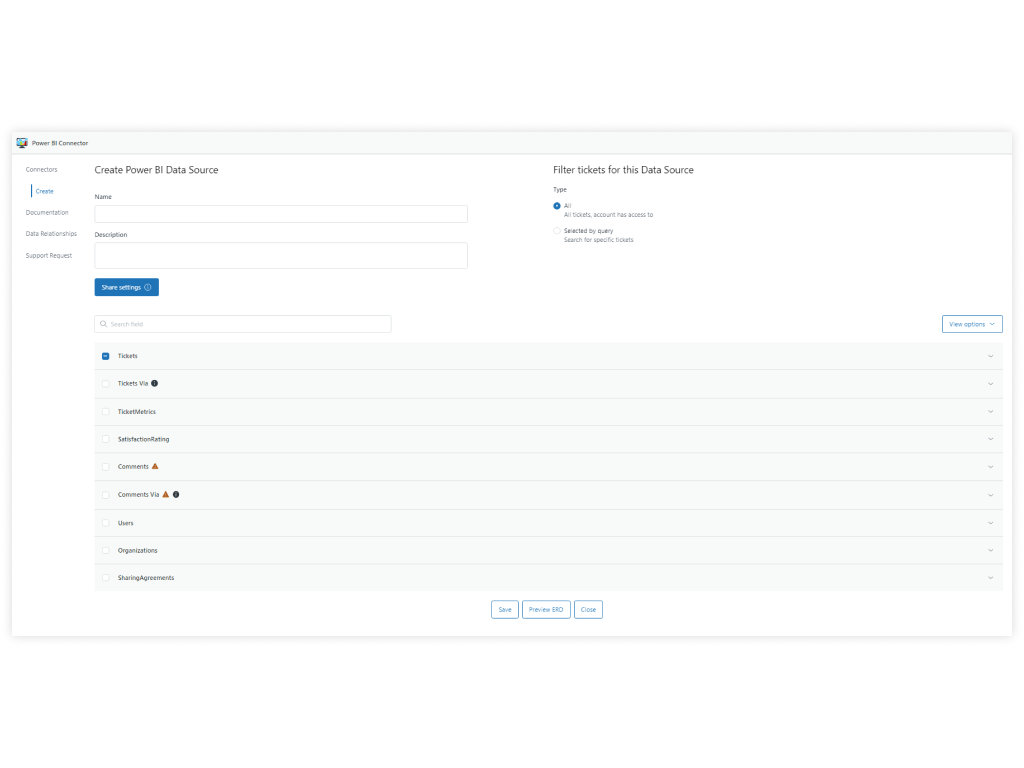Click into the Name input field
Viewport: 1024px width, 768px height.
pos(280,213)
